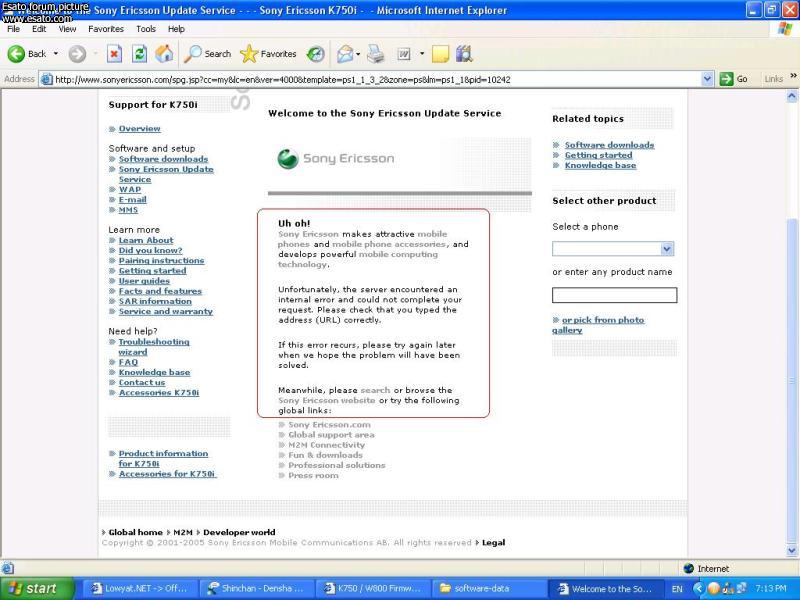Open the SAR information link
The image size is (800, 600).
coord(155,302)
